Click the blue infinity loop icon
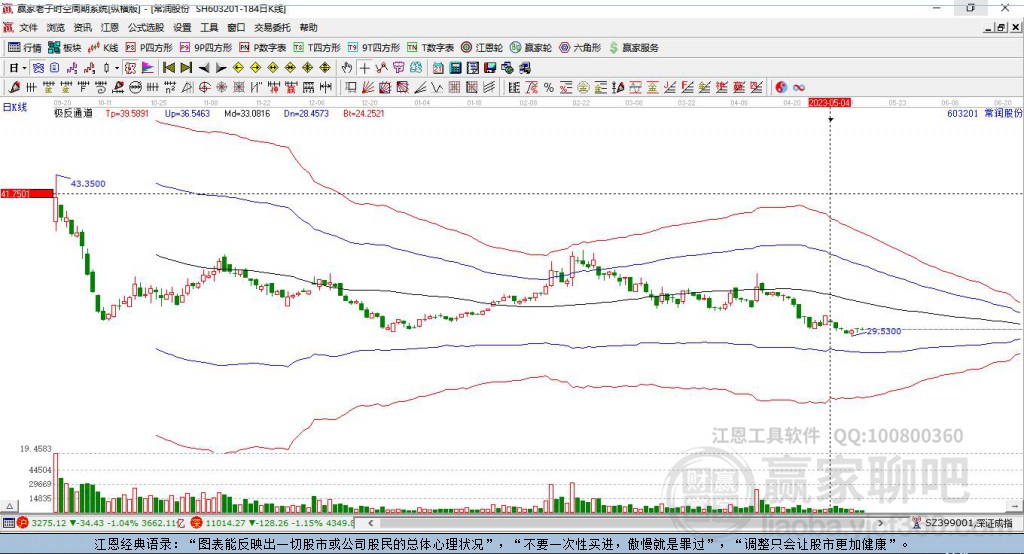Image resolution: width=1024 pixels, height=554 pixels. [x=799, y=88]
